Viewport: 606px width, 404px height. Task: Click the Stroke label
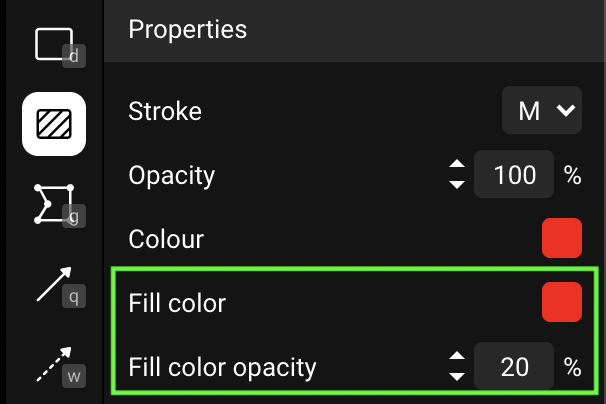point(165,111)
